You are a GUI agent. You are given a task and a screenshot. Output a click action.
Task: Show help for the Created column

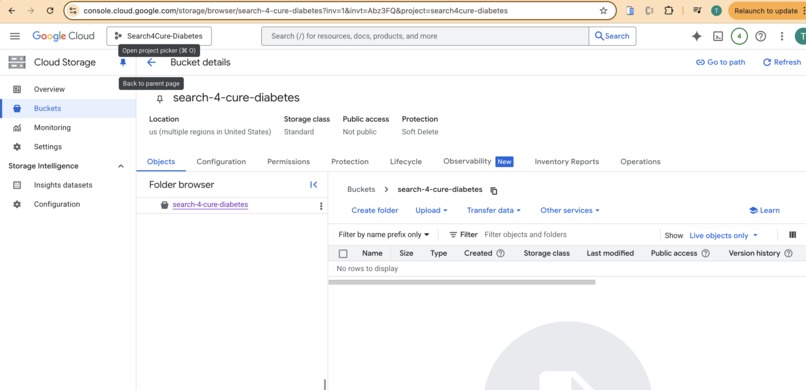coord(500,253)
